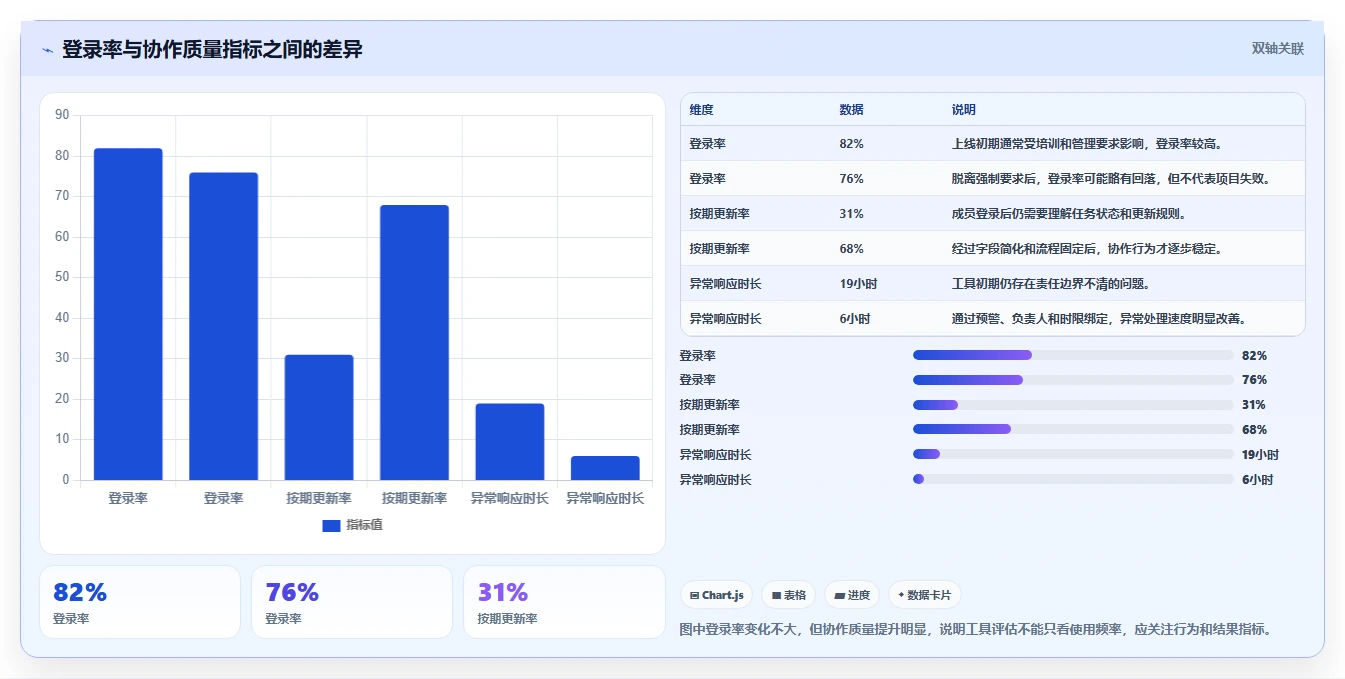
Task: Click the progress bar showing 82%
Action: [x=1073, y=355]
